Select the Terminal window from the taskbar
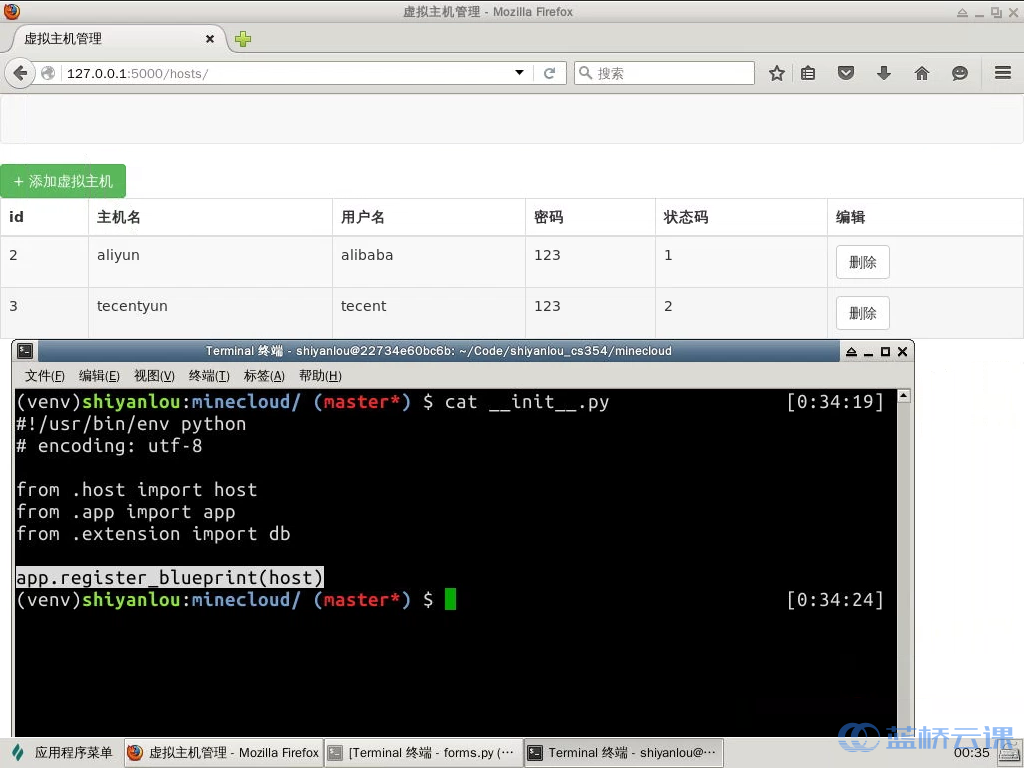This screenshot has height=768, width=1024. point(622,752)
